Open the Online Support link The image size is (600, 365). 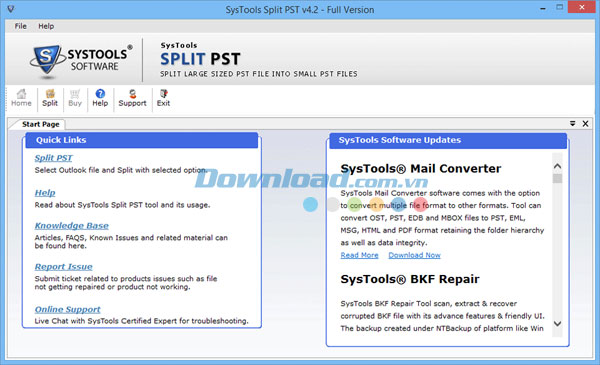(x=67, y=309)
